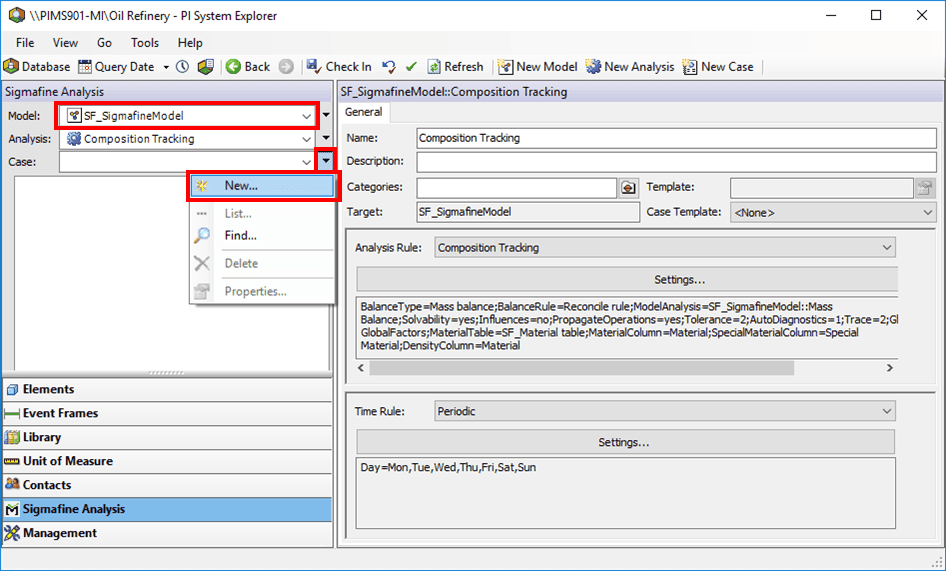Click the black arrow beside Analysis combo
This screenshot has width=946, height=571.
tap(326, 138)
